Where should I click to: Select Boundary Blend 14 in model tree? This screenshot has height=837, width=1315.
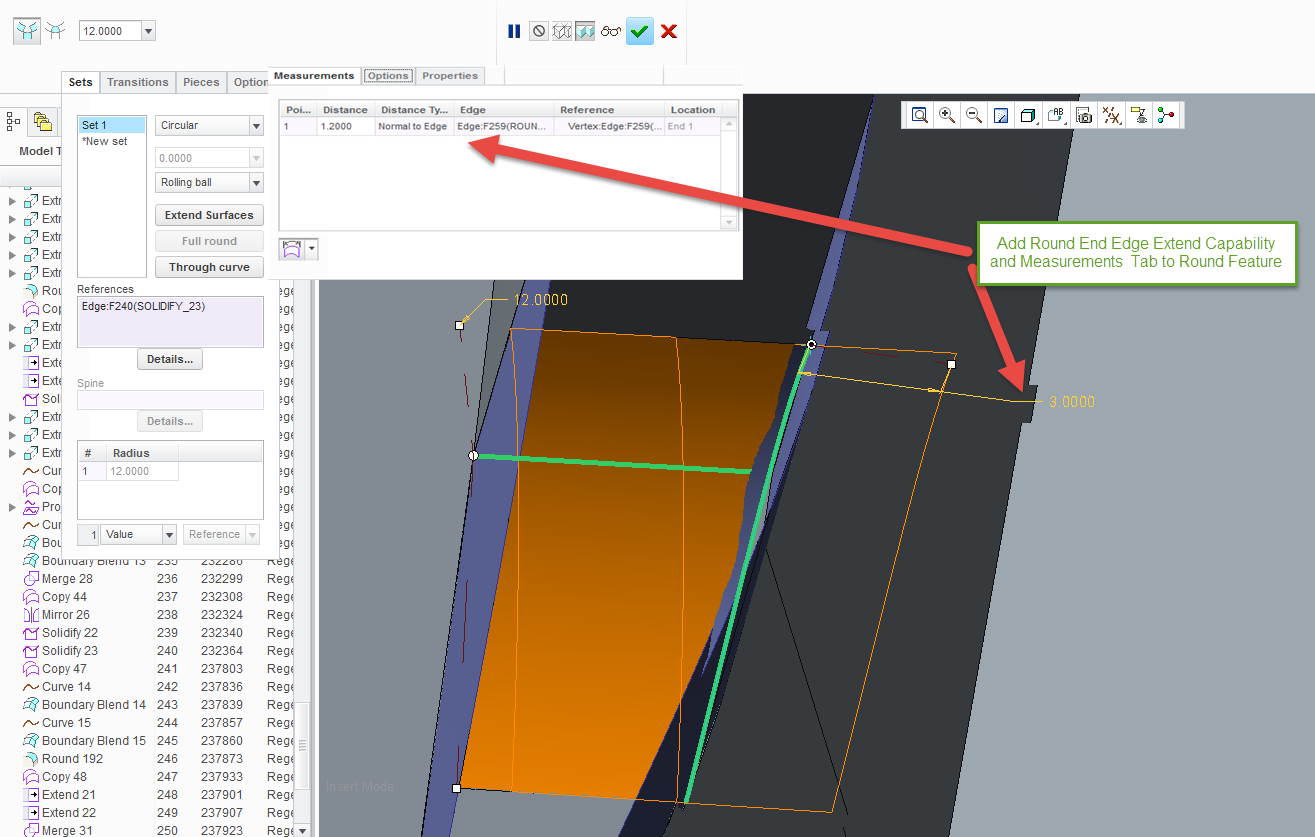(x=94, y=705)
